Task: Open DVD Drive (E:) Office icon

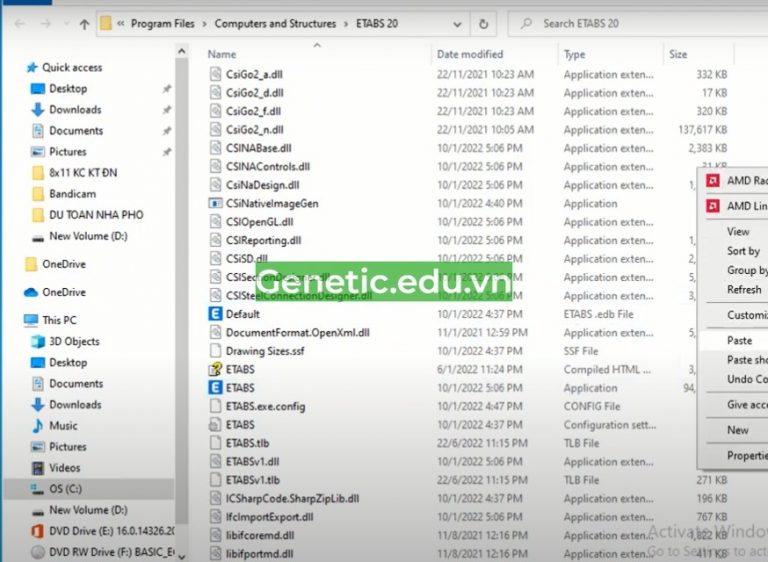Action: pos(38,531)
